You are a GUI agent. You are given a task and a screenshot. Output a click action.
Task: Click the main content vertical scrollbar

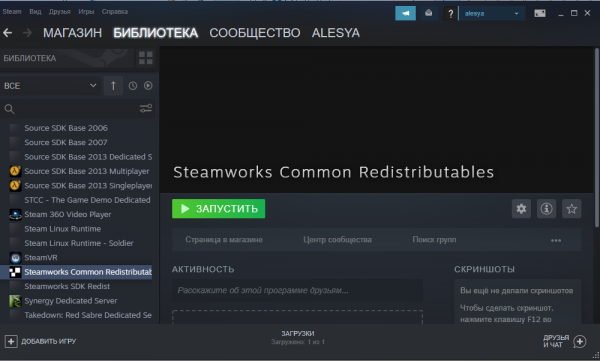[597, 137]
